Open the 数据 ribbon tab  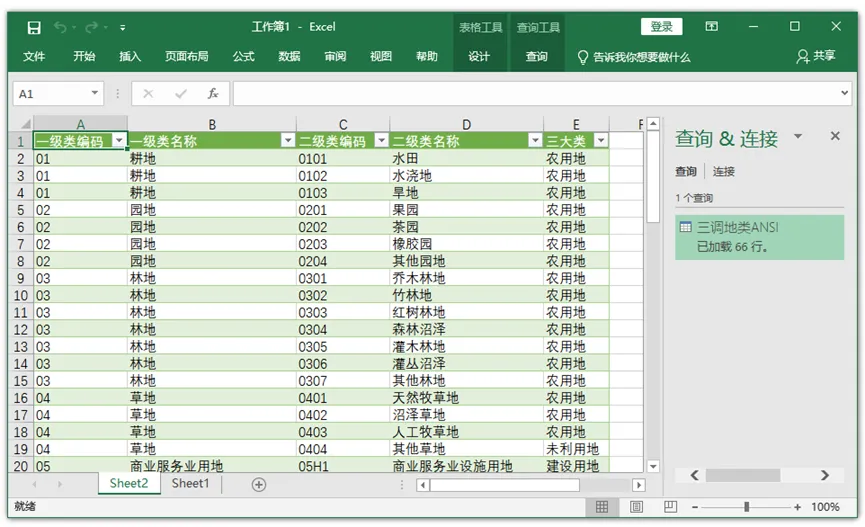pos(289,56)
